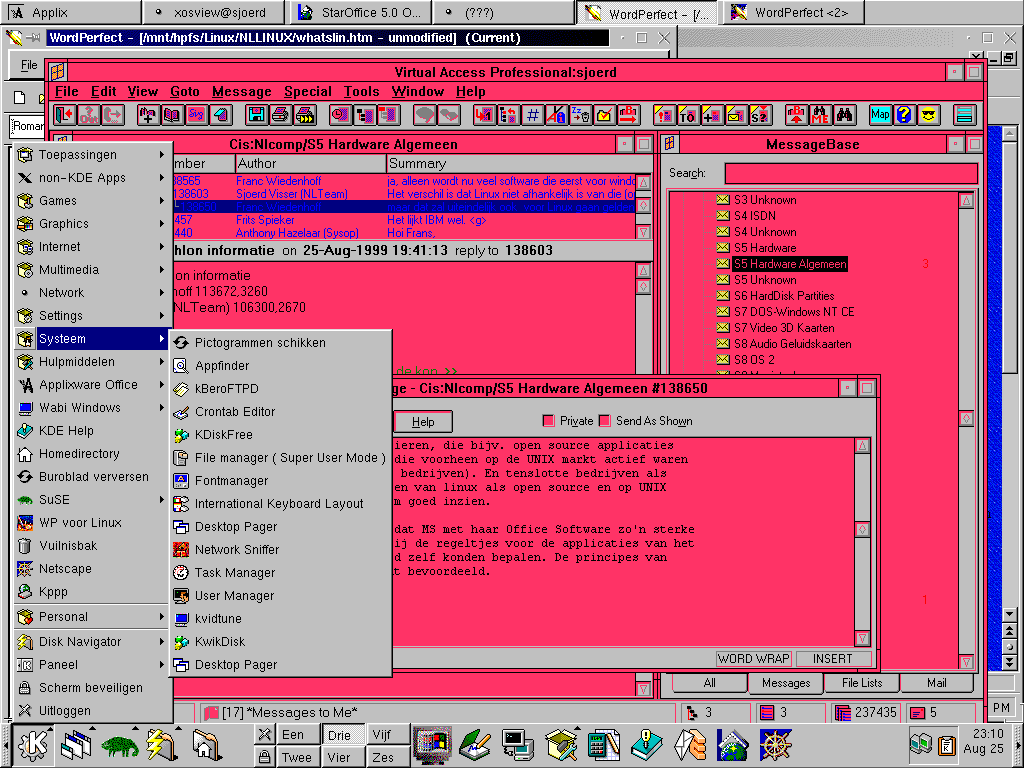Viewport: 1024px width, 768px height.
Task: Click the blue question mark help icon
Action: pyautogui.click(x=904, y=115)
